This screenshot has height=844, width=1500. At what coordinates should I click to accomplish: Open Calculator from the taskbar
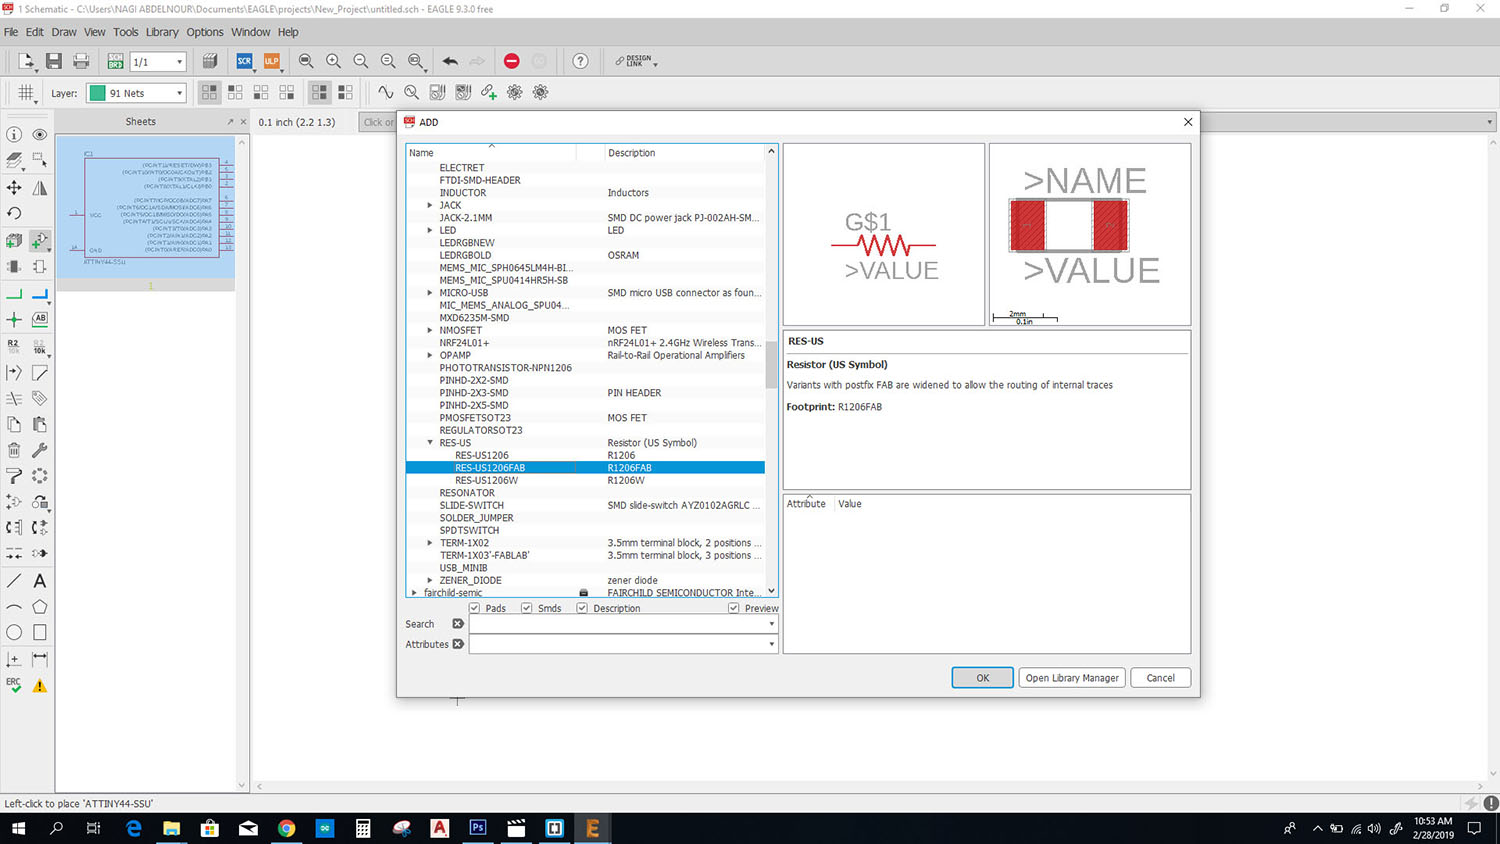tap(363, 828)
